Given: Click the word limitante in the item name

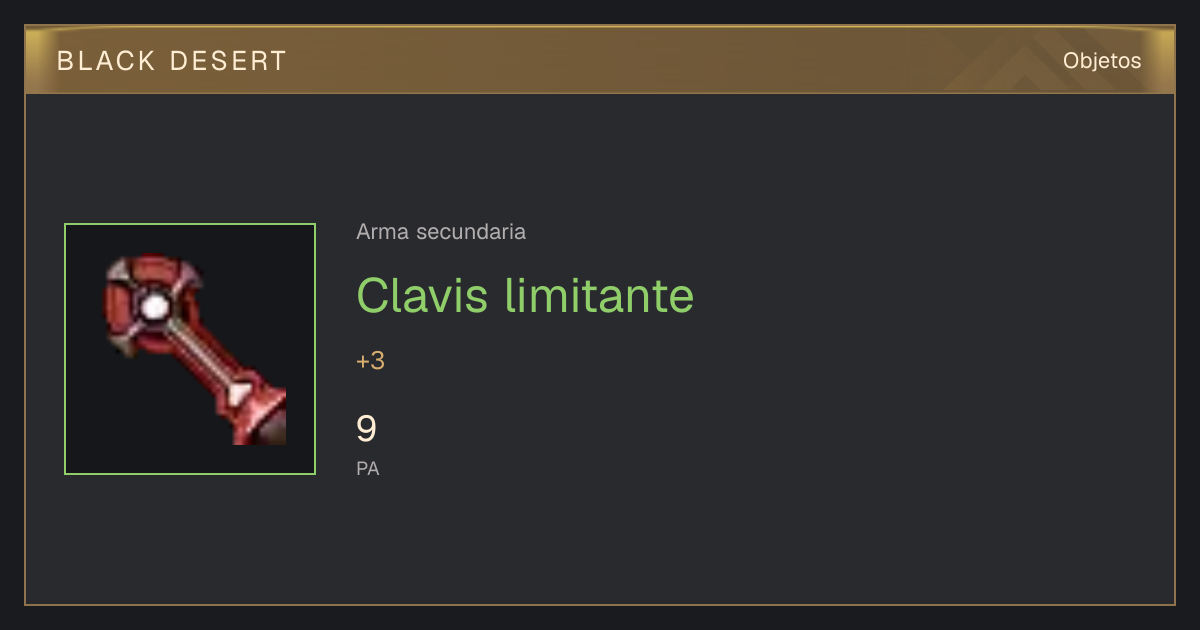Looking at the screenshot, I should pyautogui.click(x=599, y=295).
